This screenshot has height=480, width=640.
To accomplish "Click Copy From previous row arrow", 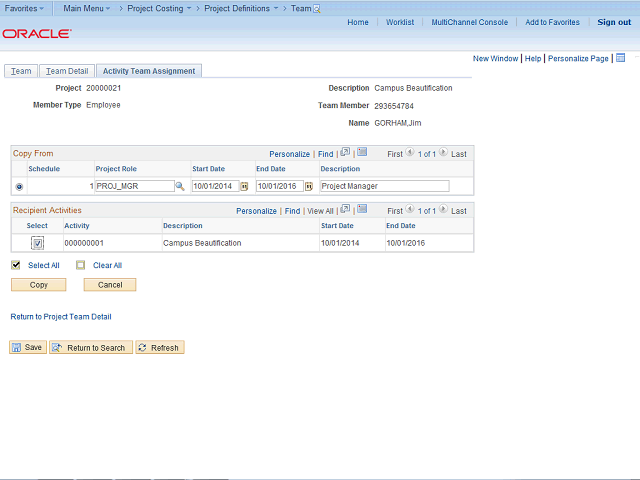I will pyautogui.click(x=410, y=152).
